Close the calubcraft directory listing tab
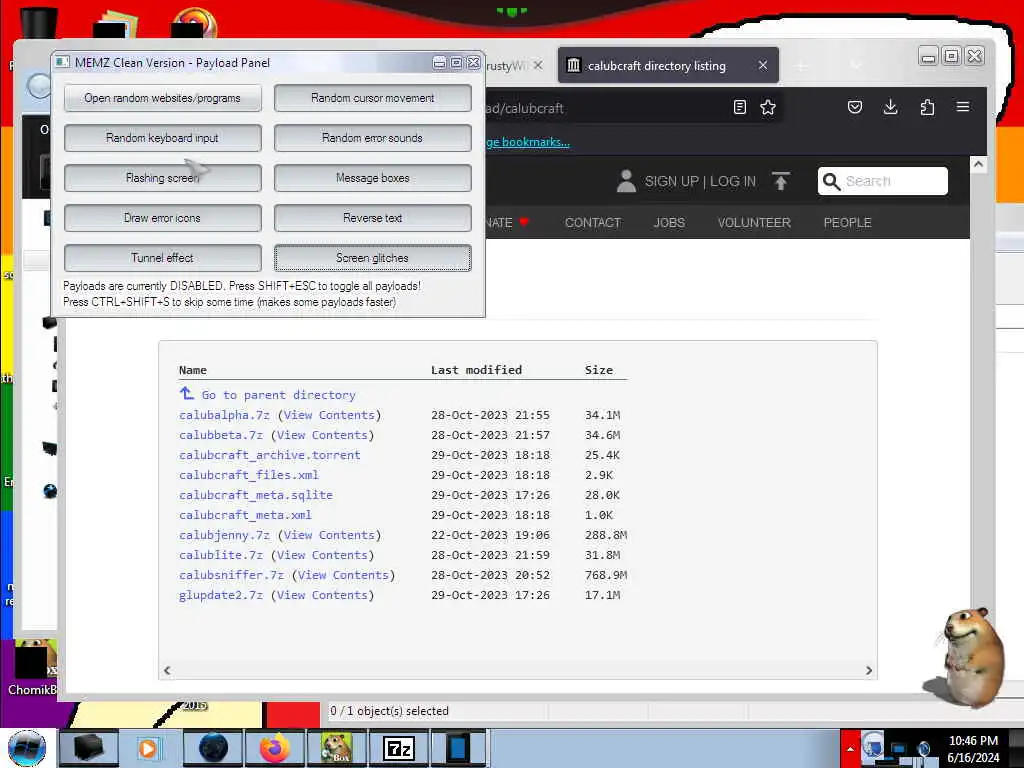 tap(763, 65)
